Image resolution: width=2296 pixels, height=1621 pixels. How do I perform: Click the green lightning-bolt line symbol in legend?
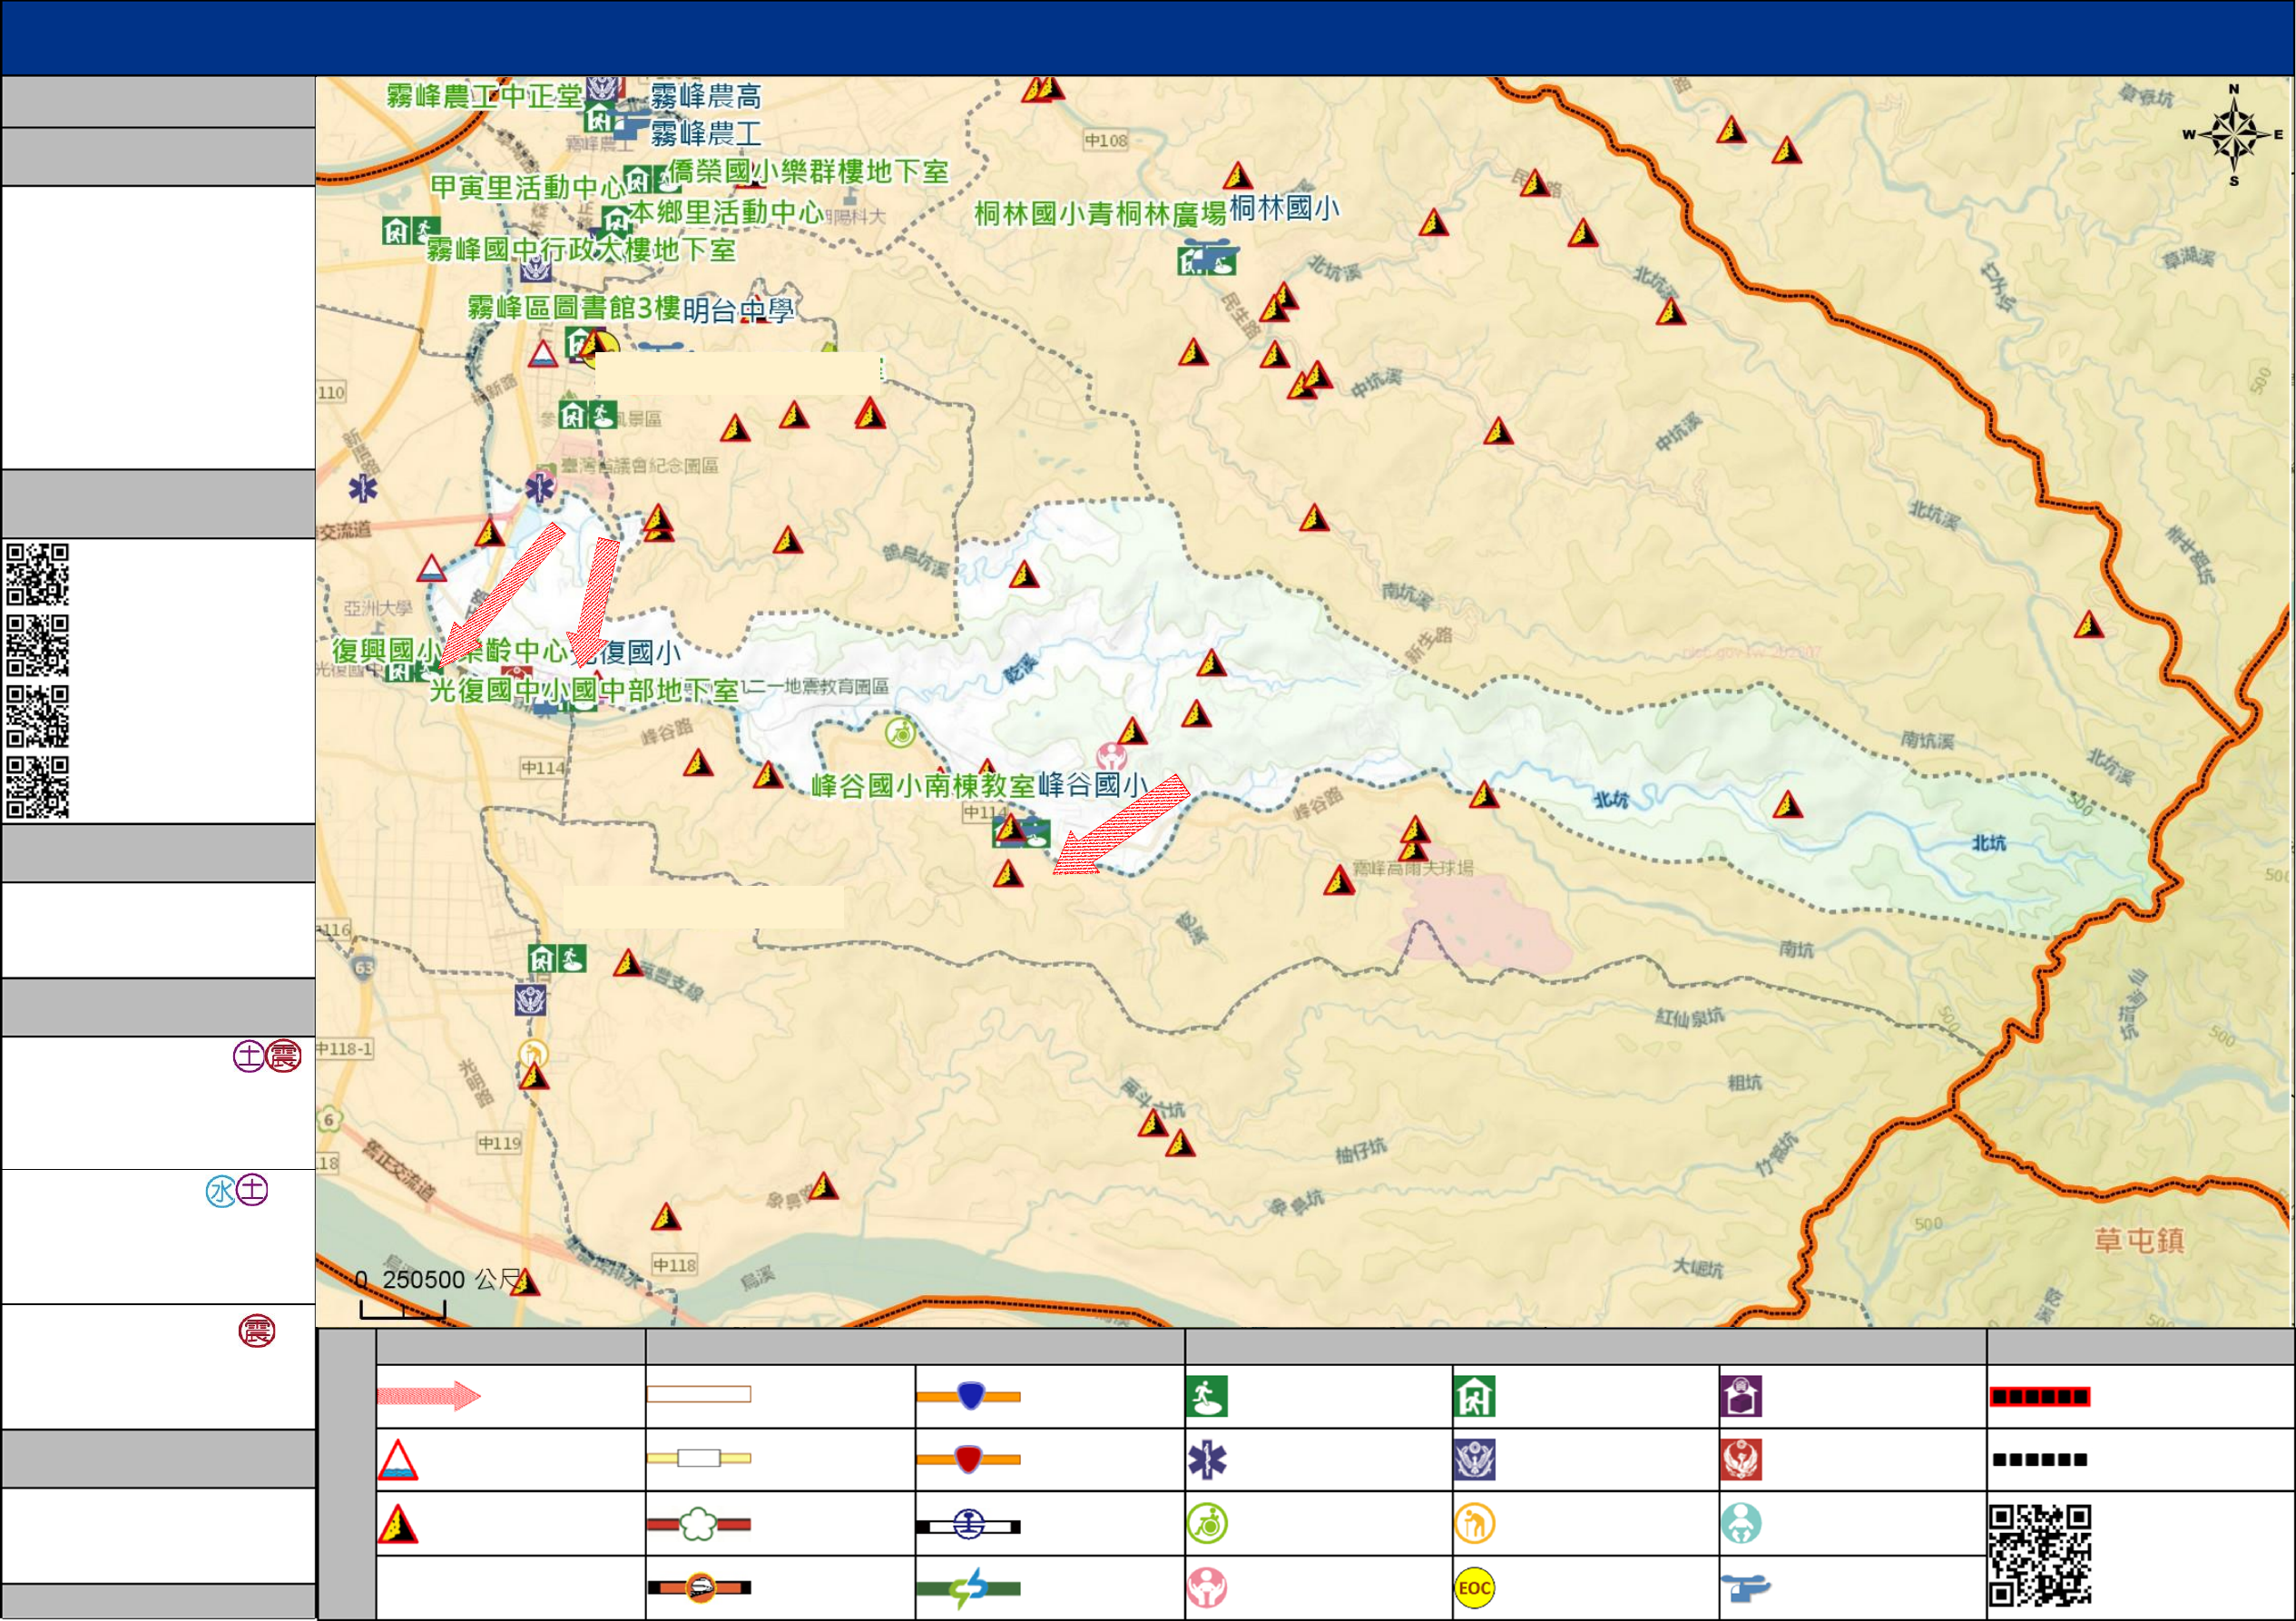pyautogui.click(x=969, y=1587)
